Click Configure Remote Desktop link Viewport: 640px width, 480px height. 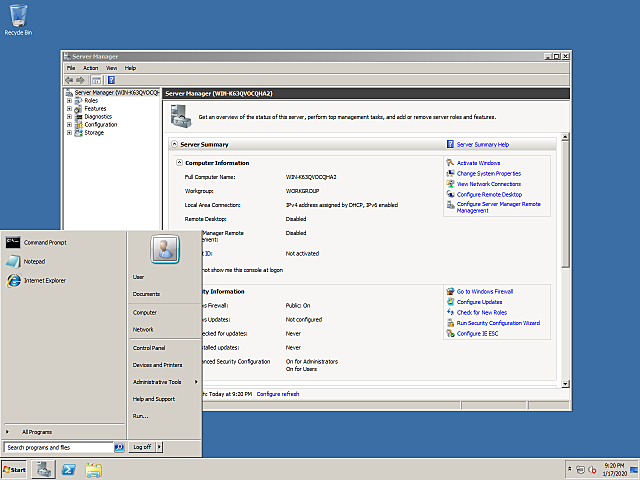(489, 195)
